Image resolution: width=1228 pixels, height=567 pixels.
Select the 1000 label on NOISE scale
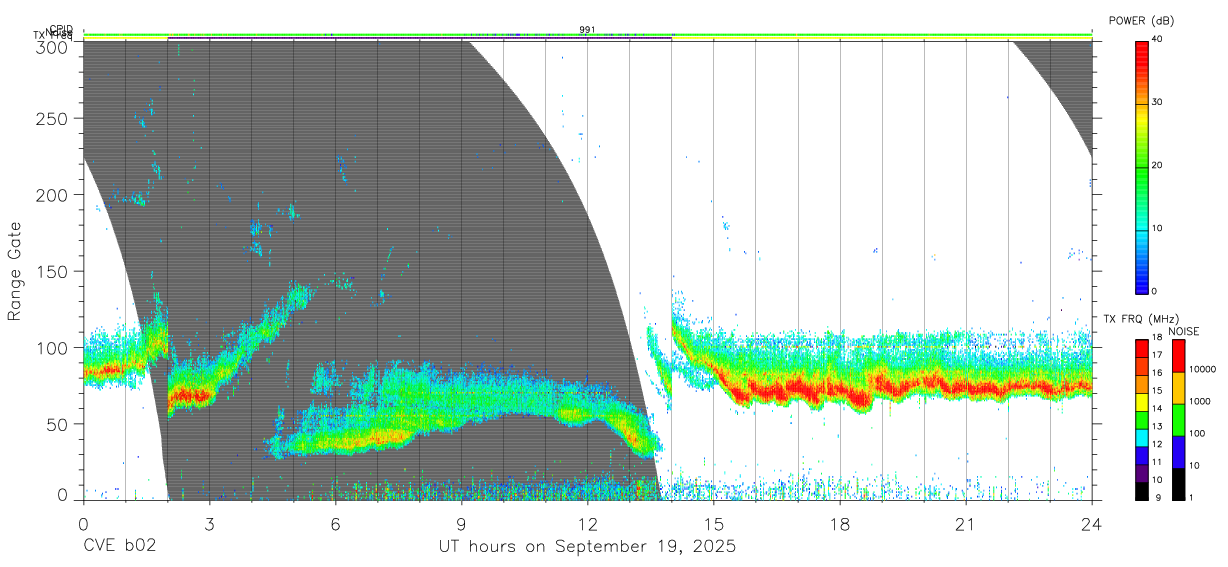1199,401
